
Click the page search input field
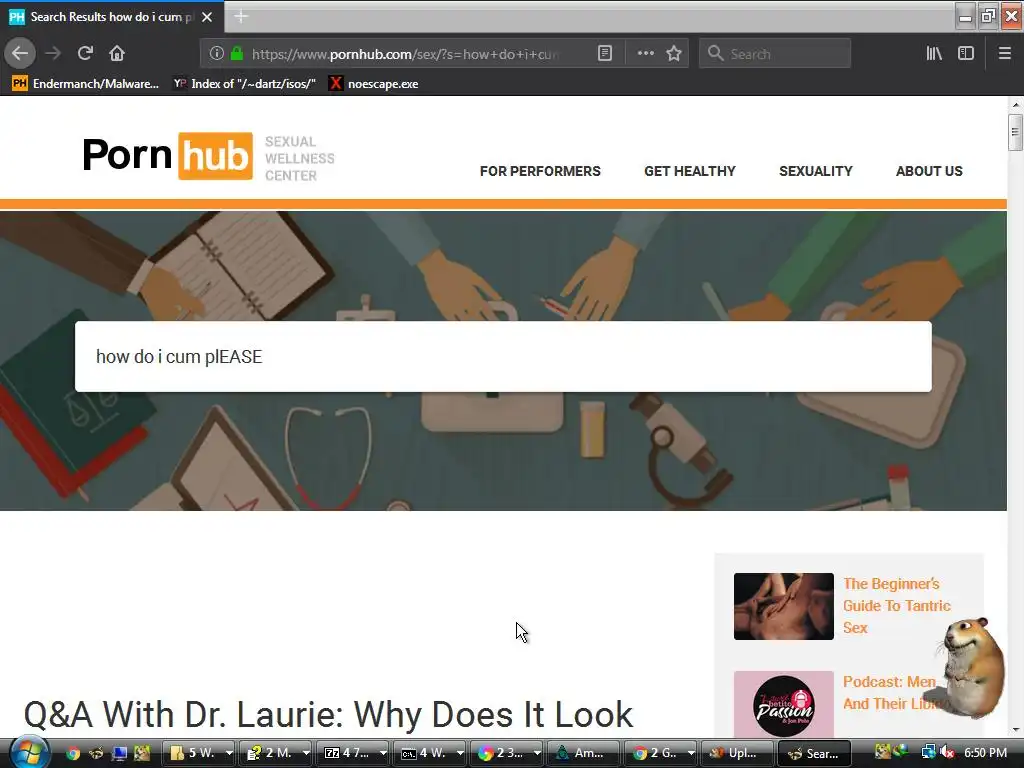pyautogui.click(x=503, y=357)
